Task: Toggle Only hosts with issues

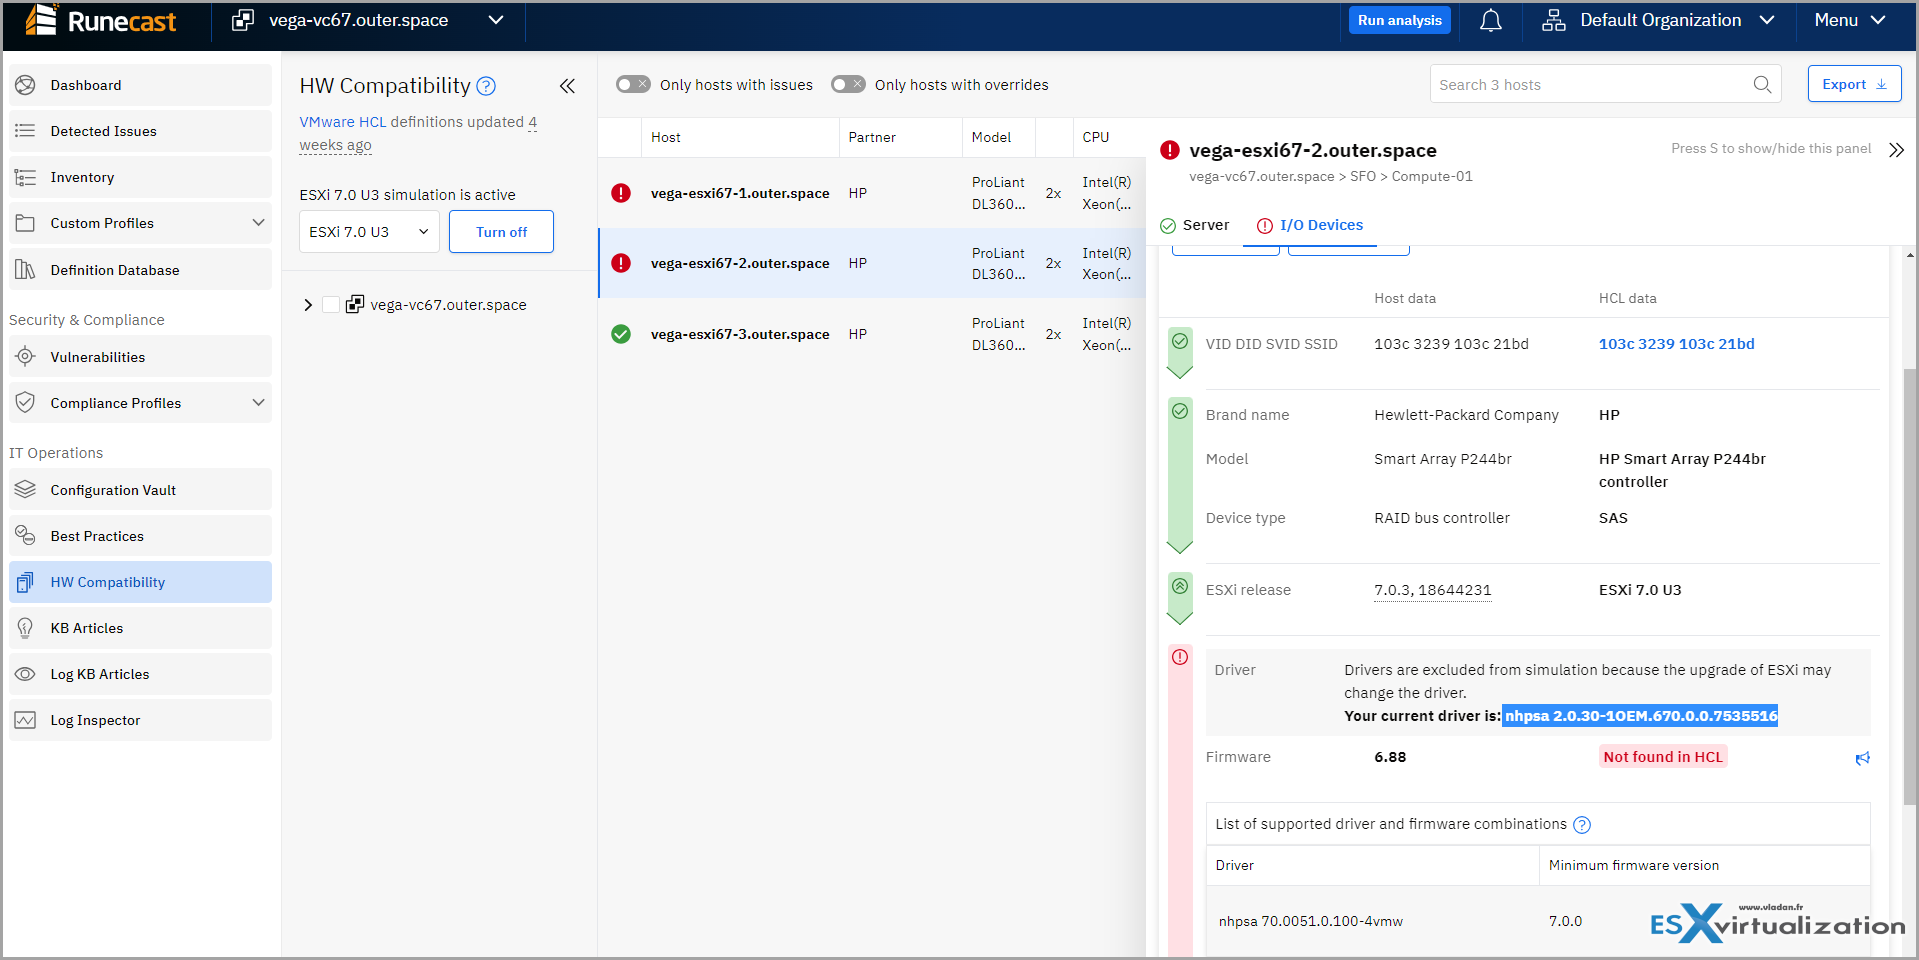Action: point(633,85)
